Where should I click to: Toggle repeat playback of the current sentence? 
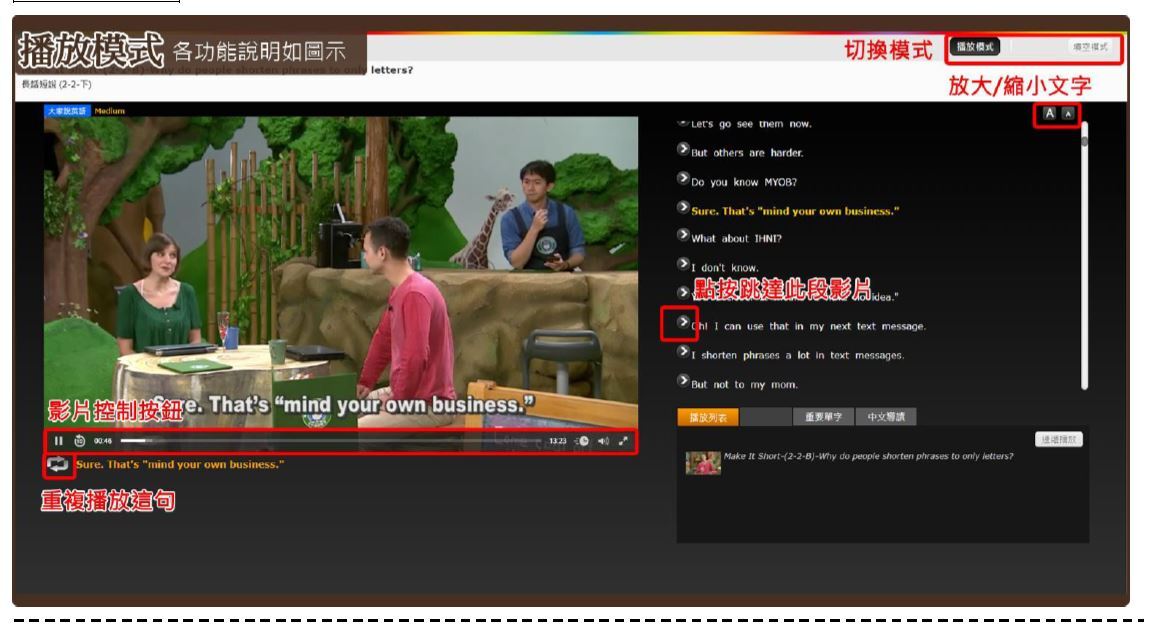coord(59,465)
